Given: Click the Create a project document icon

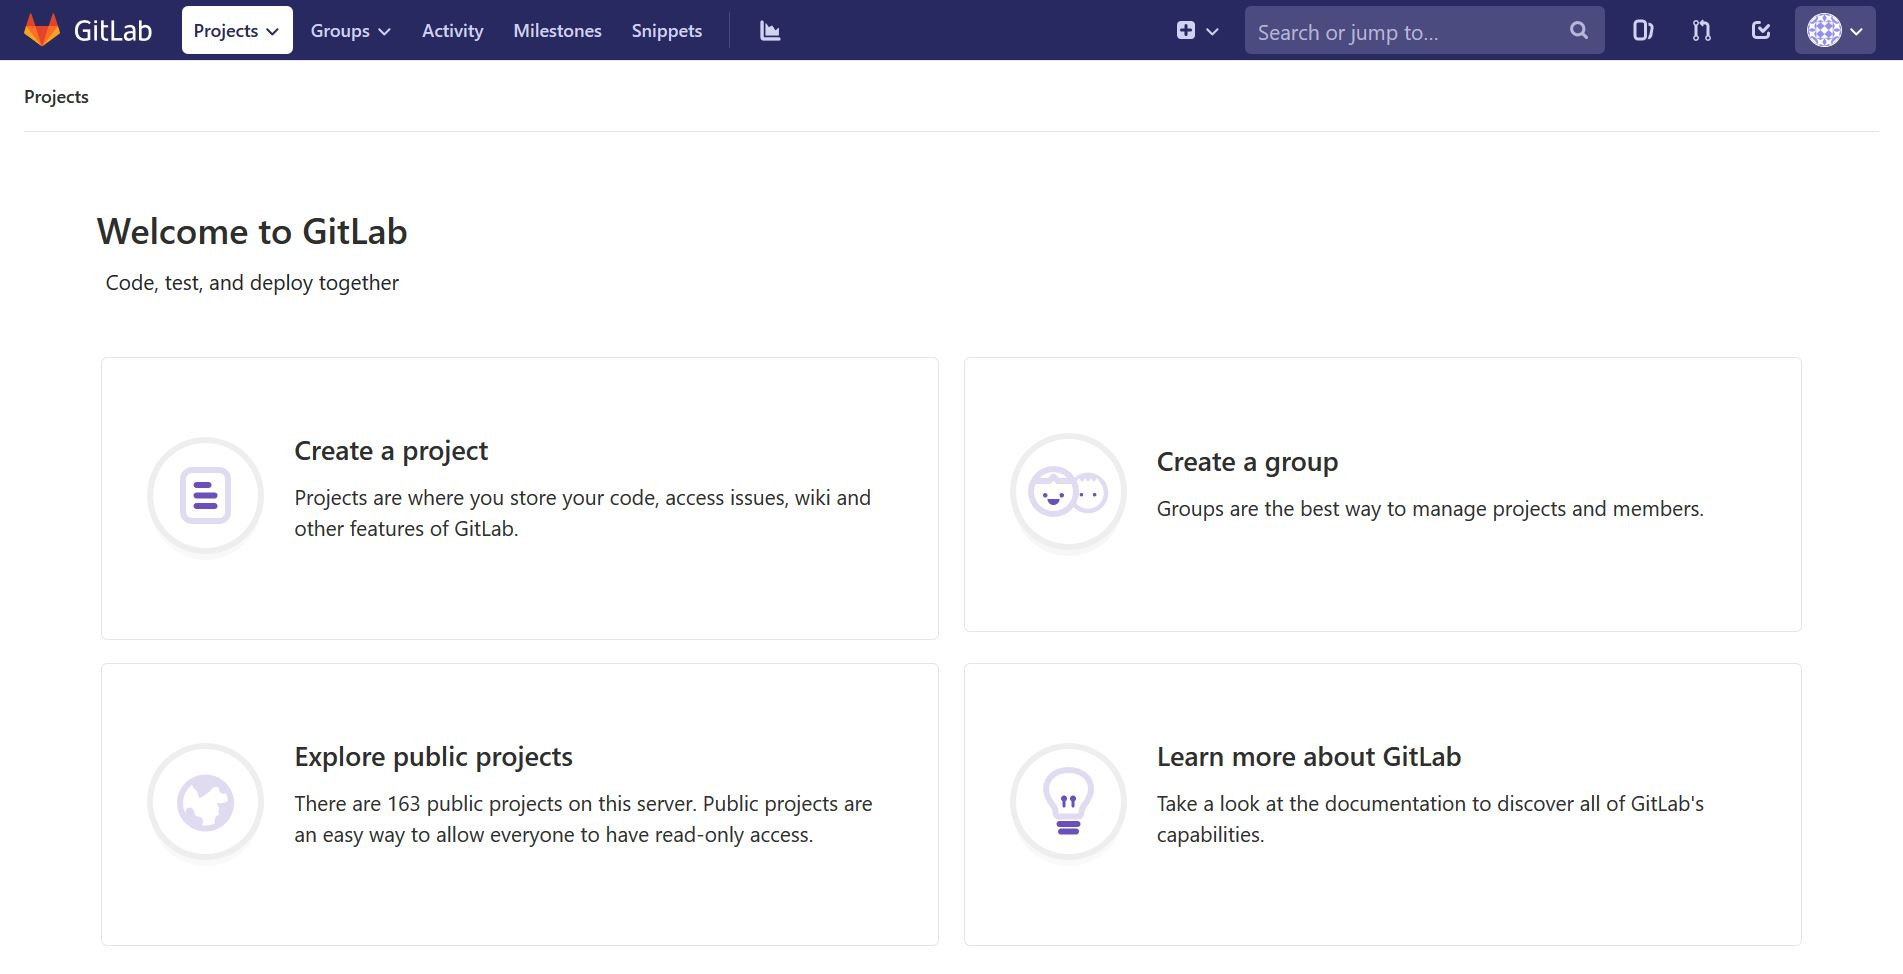Looking at the screenshot, I should (205, 496).
